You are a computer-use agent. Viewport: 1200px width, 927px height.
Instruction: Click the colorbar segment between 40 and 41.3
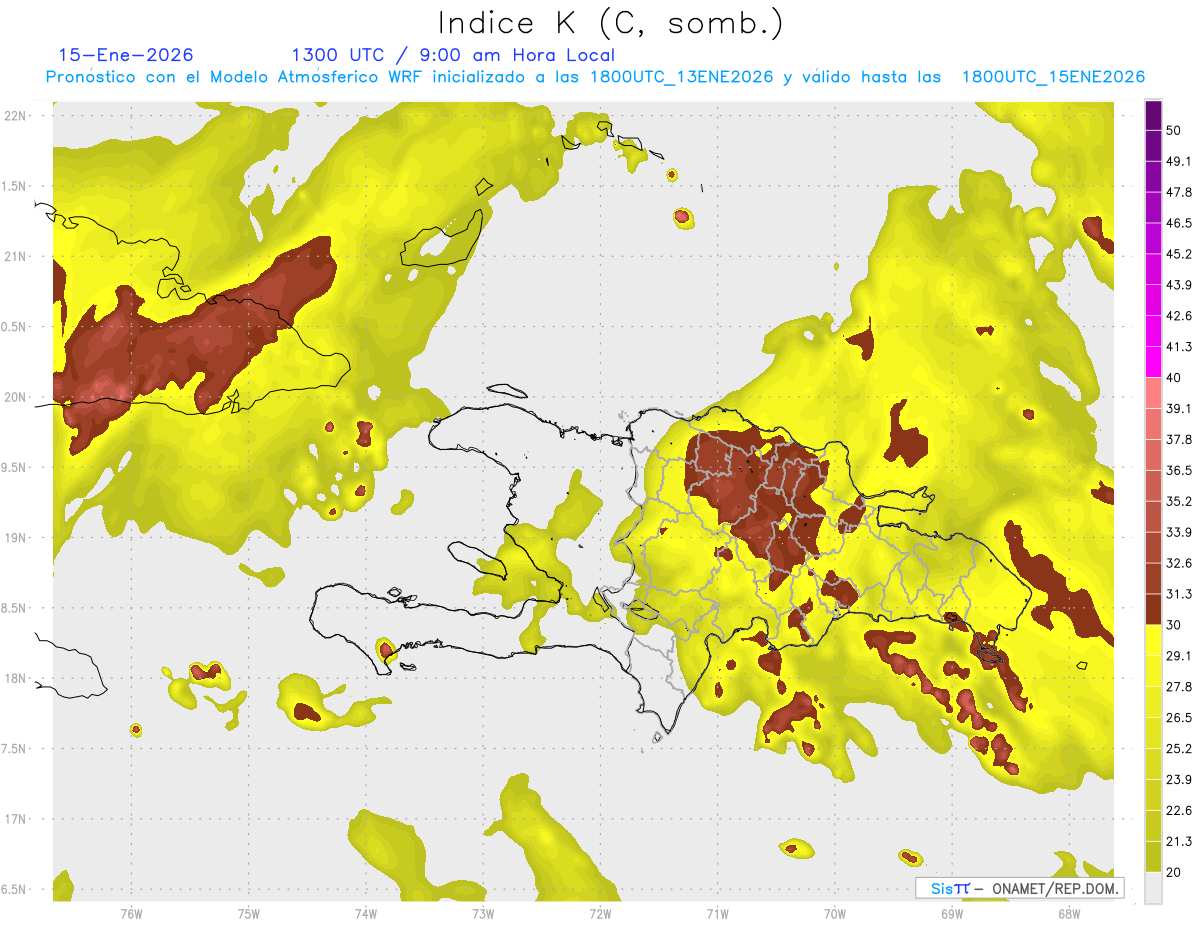click(1154, 362)
